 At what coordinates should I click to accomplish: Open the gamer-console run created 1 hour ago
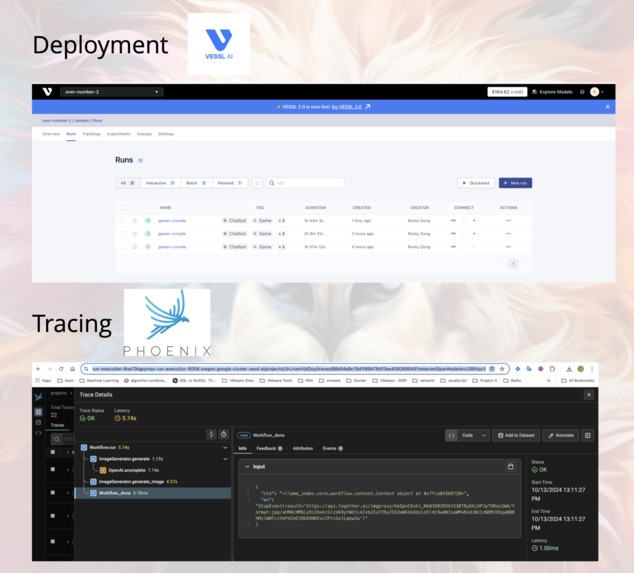coord(172,221)
